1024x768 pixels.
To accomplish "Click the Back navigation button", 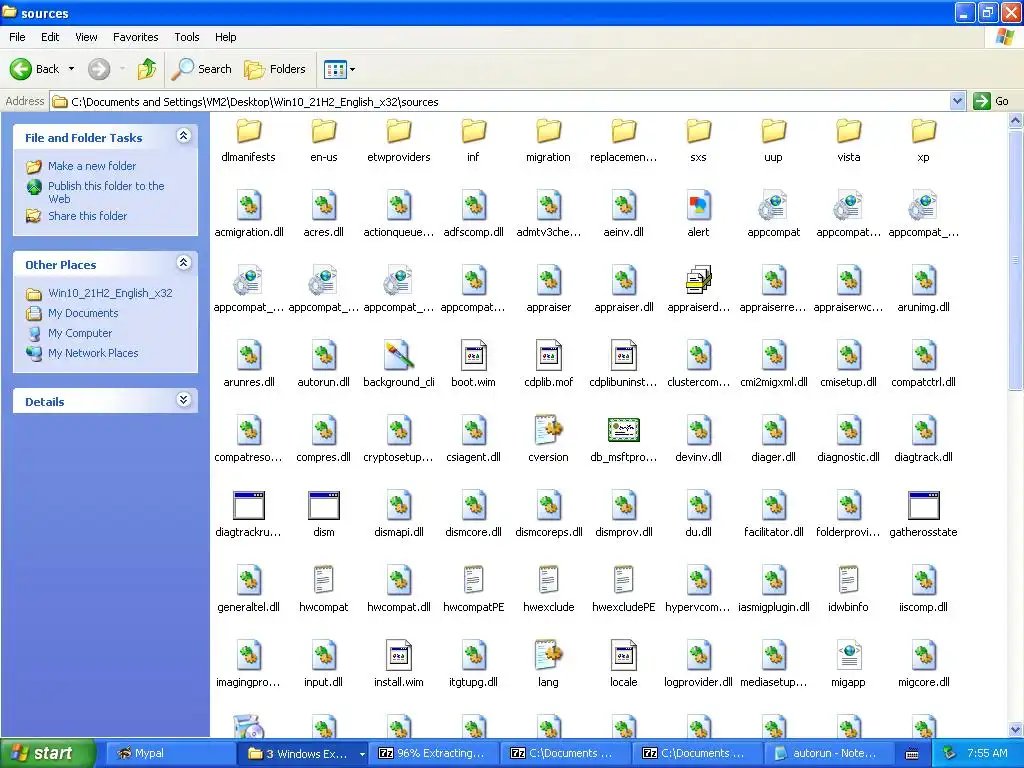I will point(35,69).
